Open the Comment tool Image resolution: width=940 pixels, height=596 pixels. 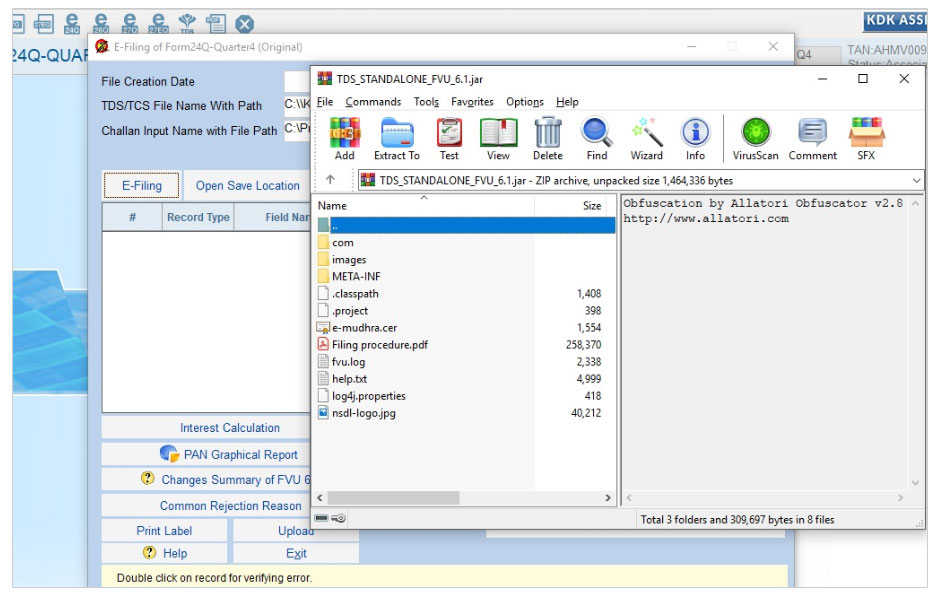[x=812, y=139]
